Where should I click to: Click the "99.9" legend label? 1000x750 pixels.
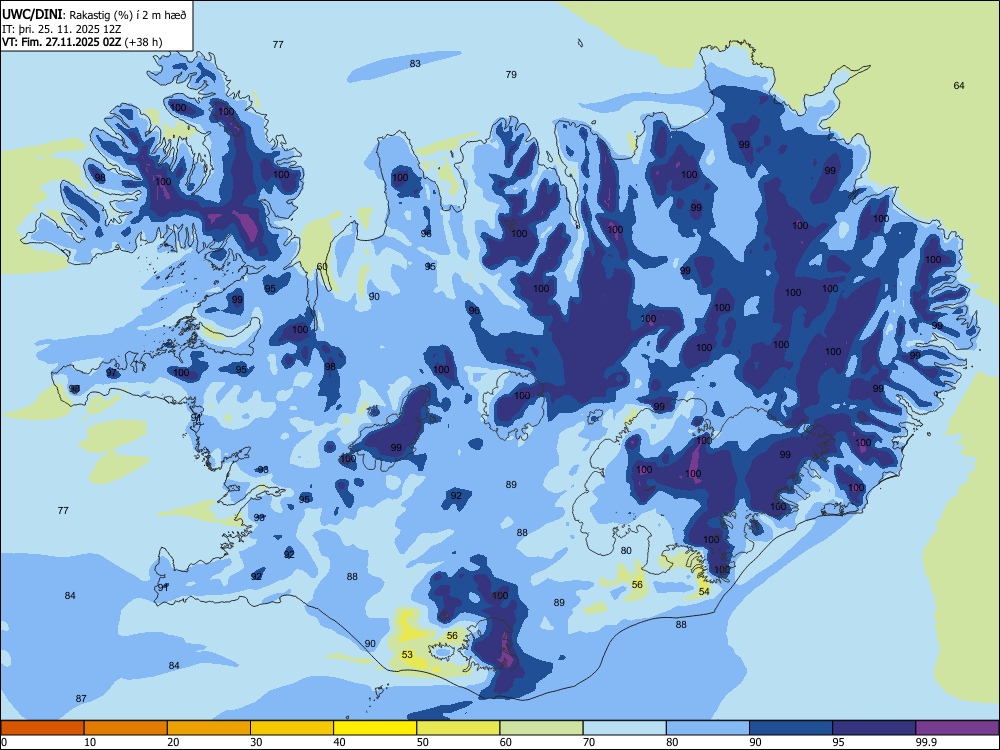926,742
